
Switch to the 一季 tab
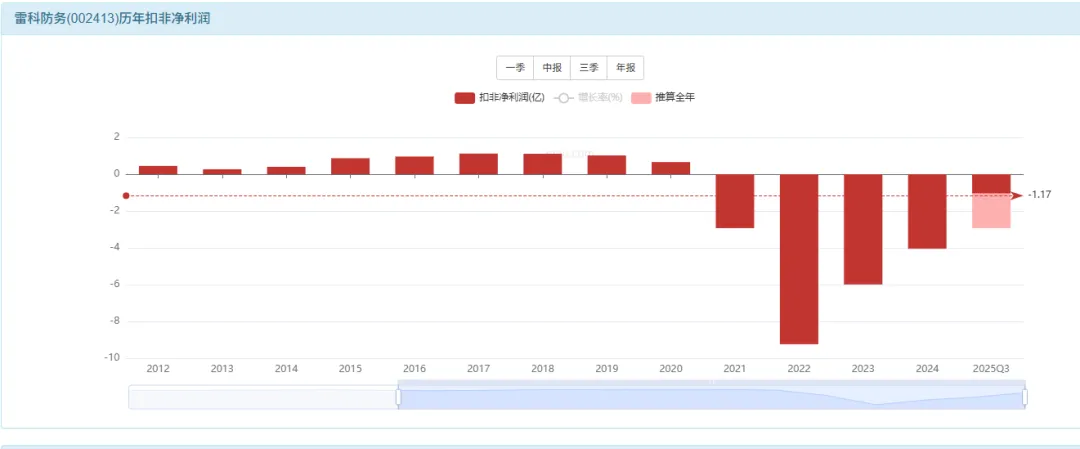(515, 67)
